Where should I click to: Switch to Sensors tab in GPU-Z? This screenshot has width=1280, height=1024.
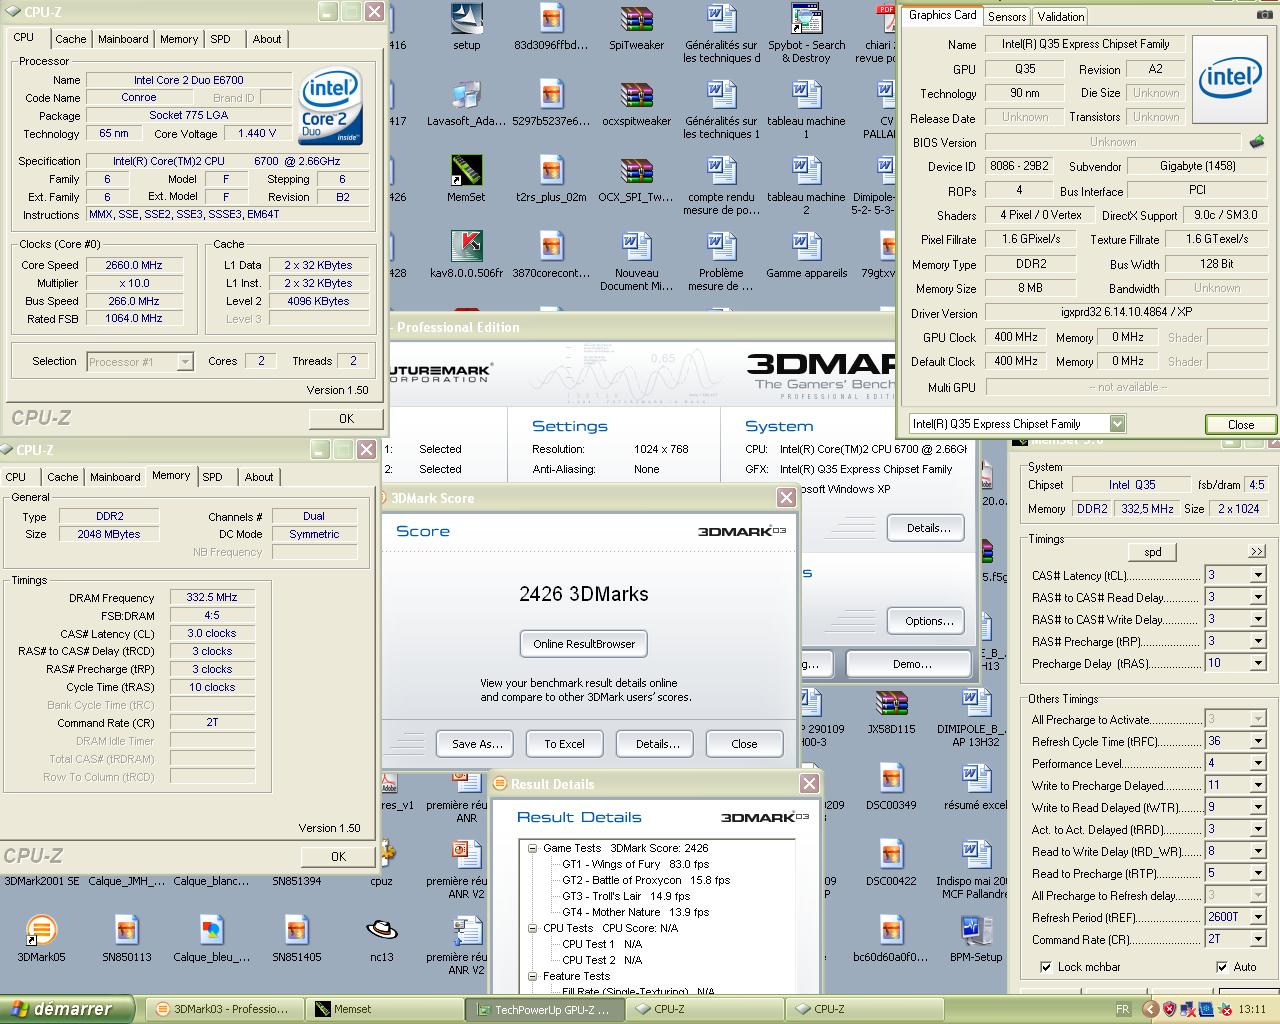pos(1007,17)
